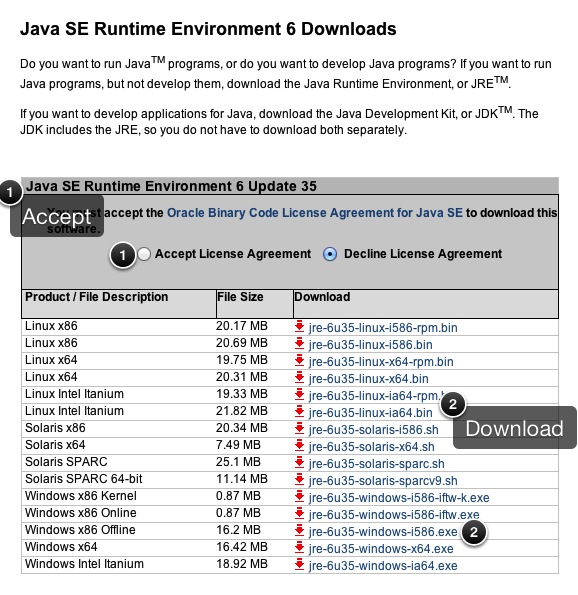
Task: Click the Solaris x86 row label
Action: coord(55,428)
